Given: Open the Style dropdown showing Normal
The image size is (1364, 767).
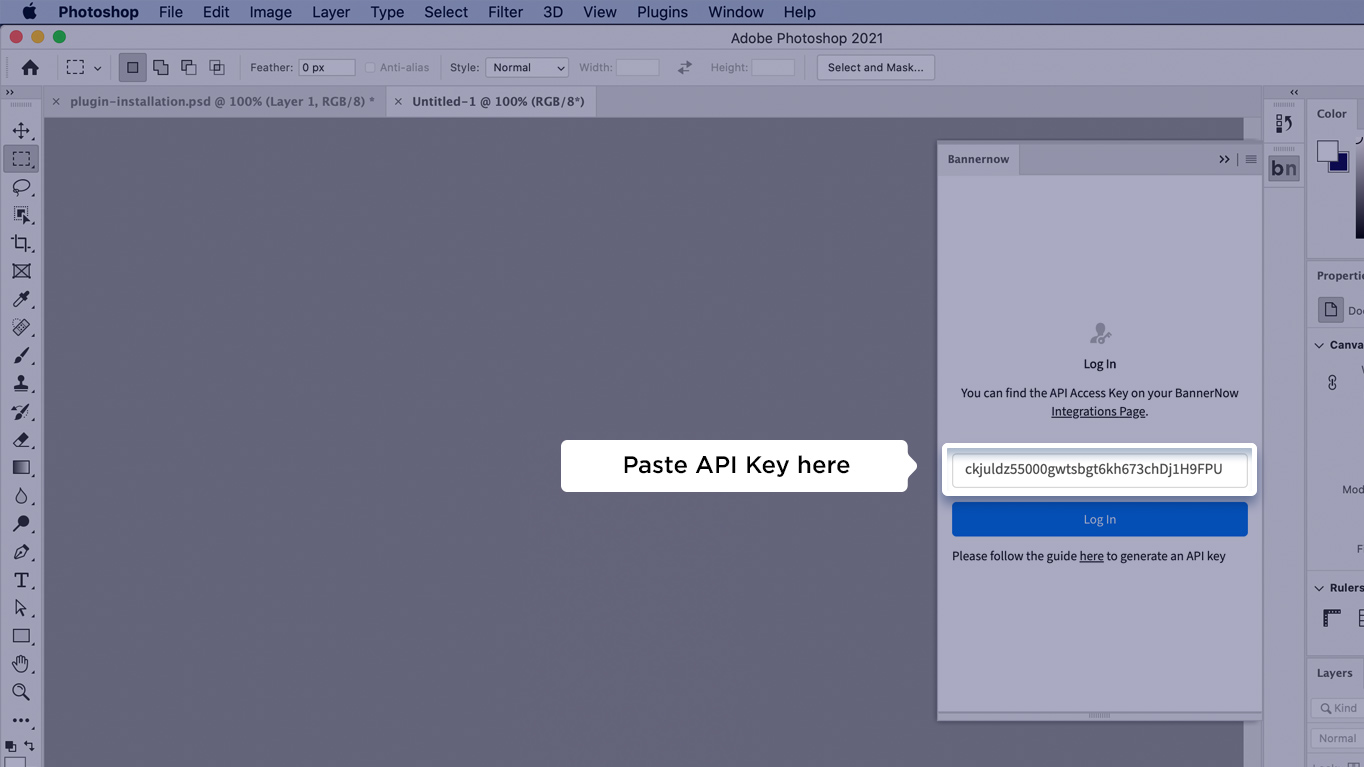Looking at the screenshot, I should point(527,67).
